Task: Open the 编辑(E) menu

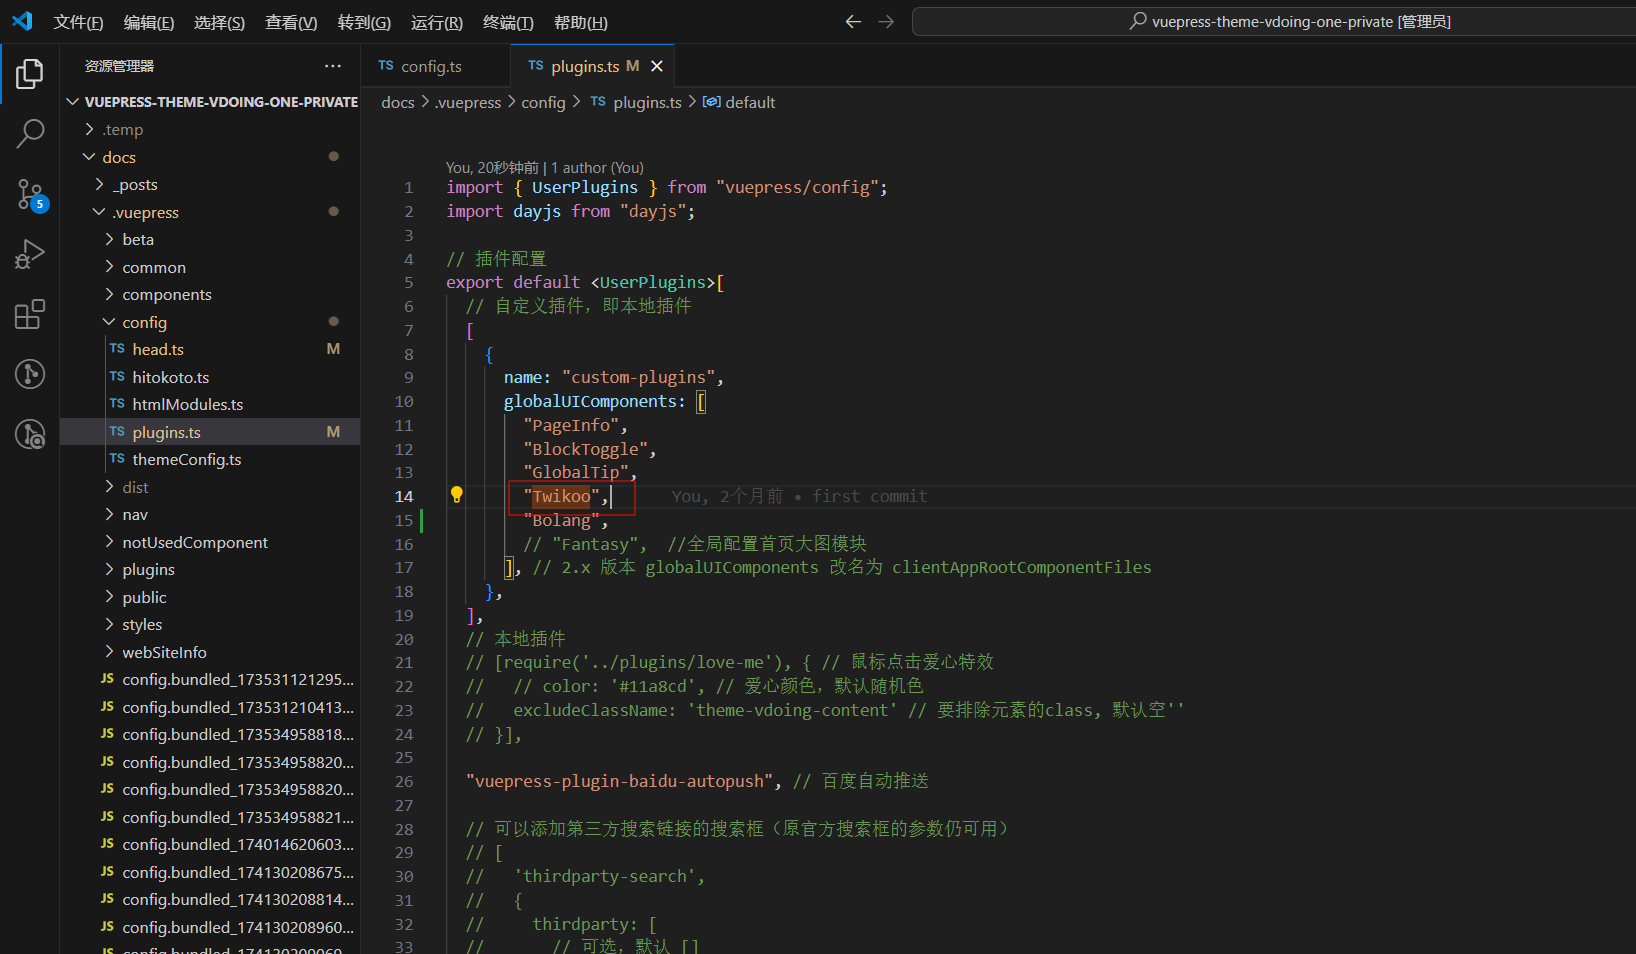Action: pos(149,22)
